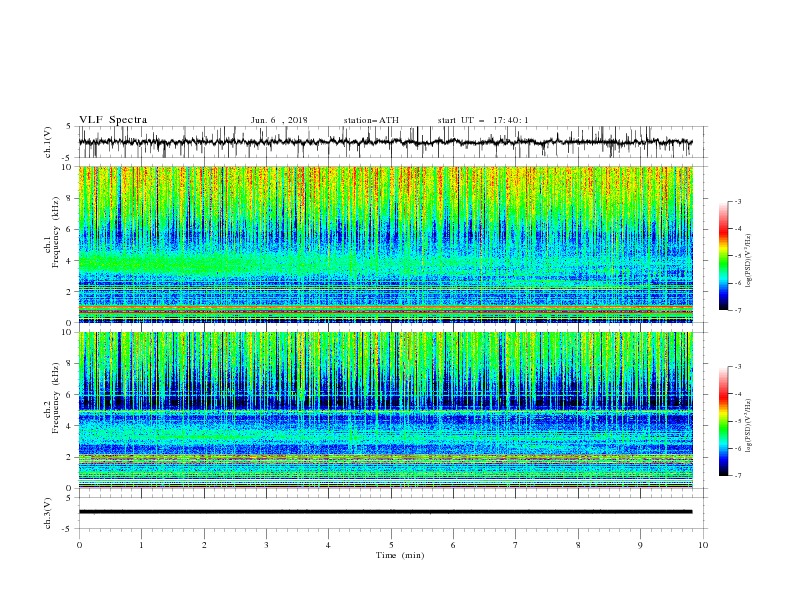Click ch.2 spectrogram frequency tick '2'
The width and height of the screenshot is (792, 612).
(x=70, y=457)
